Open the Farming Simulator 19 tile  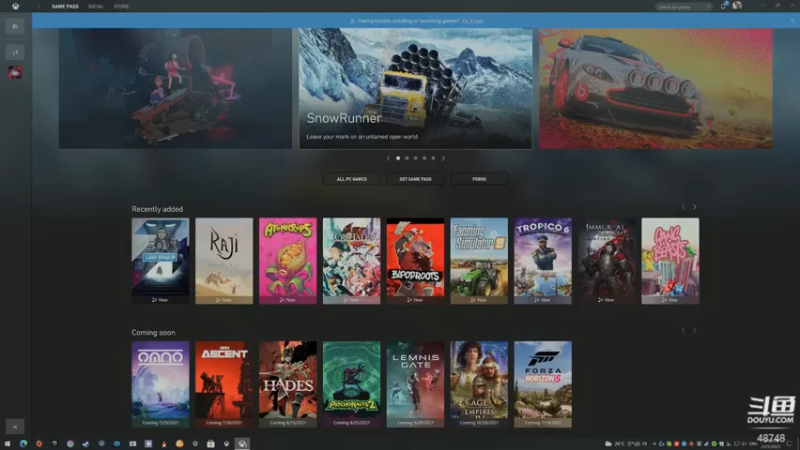click(479, 261)
